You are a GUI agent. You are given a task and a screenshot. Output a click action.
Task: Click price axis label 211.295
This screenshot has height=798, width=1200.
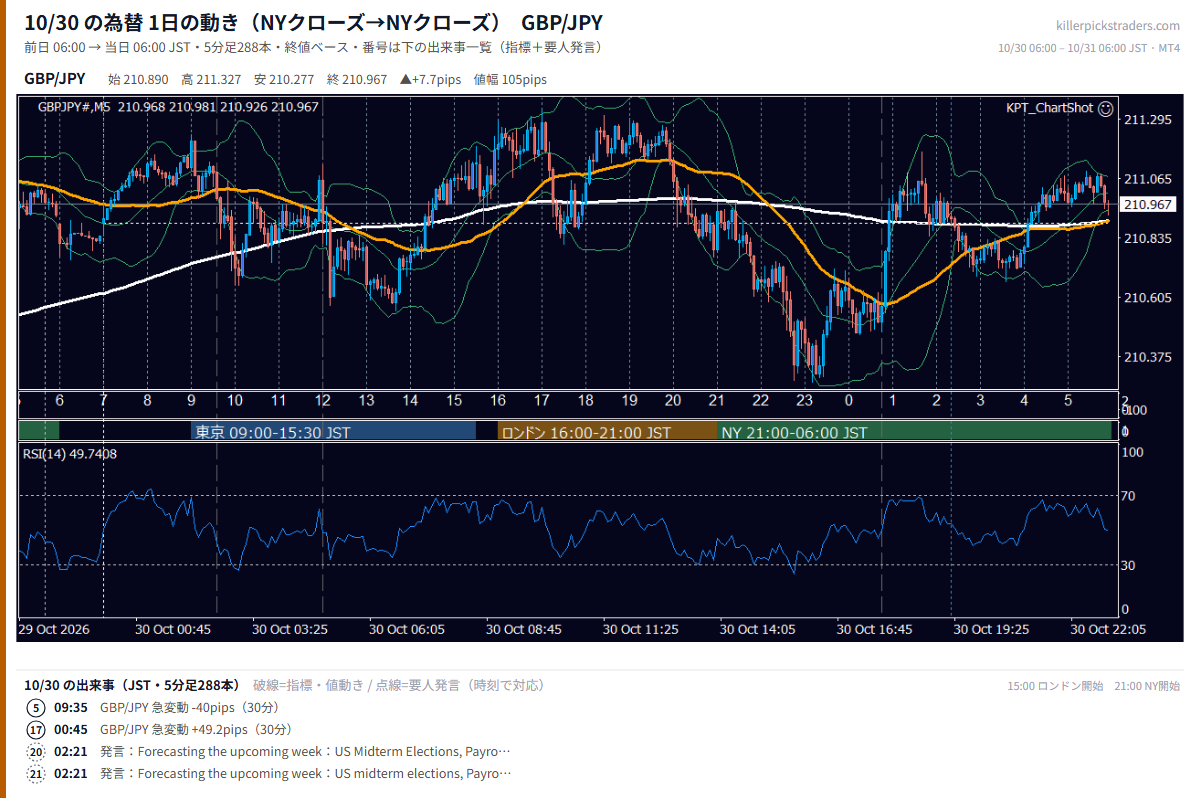[1148, 120]
